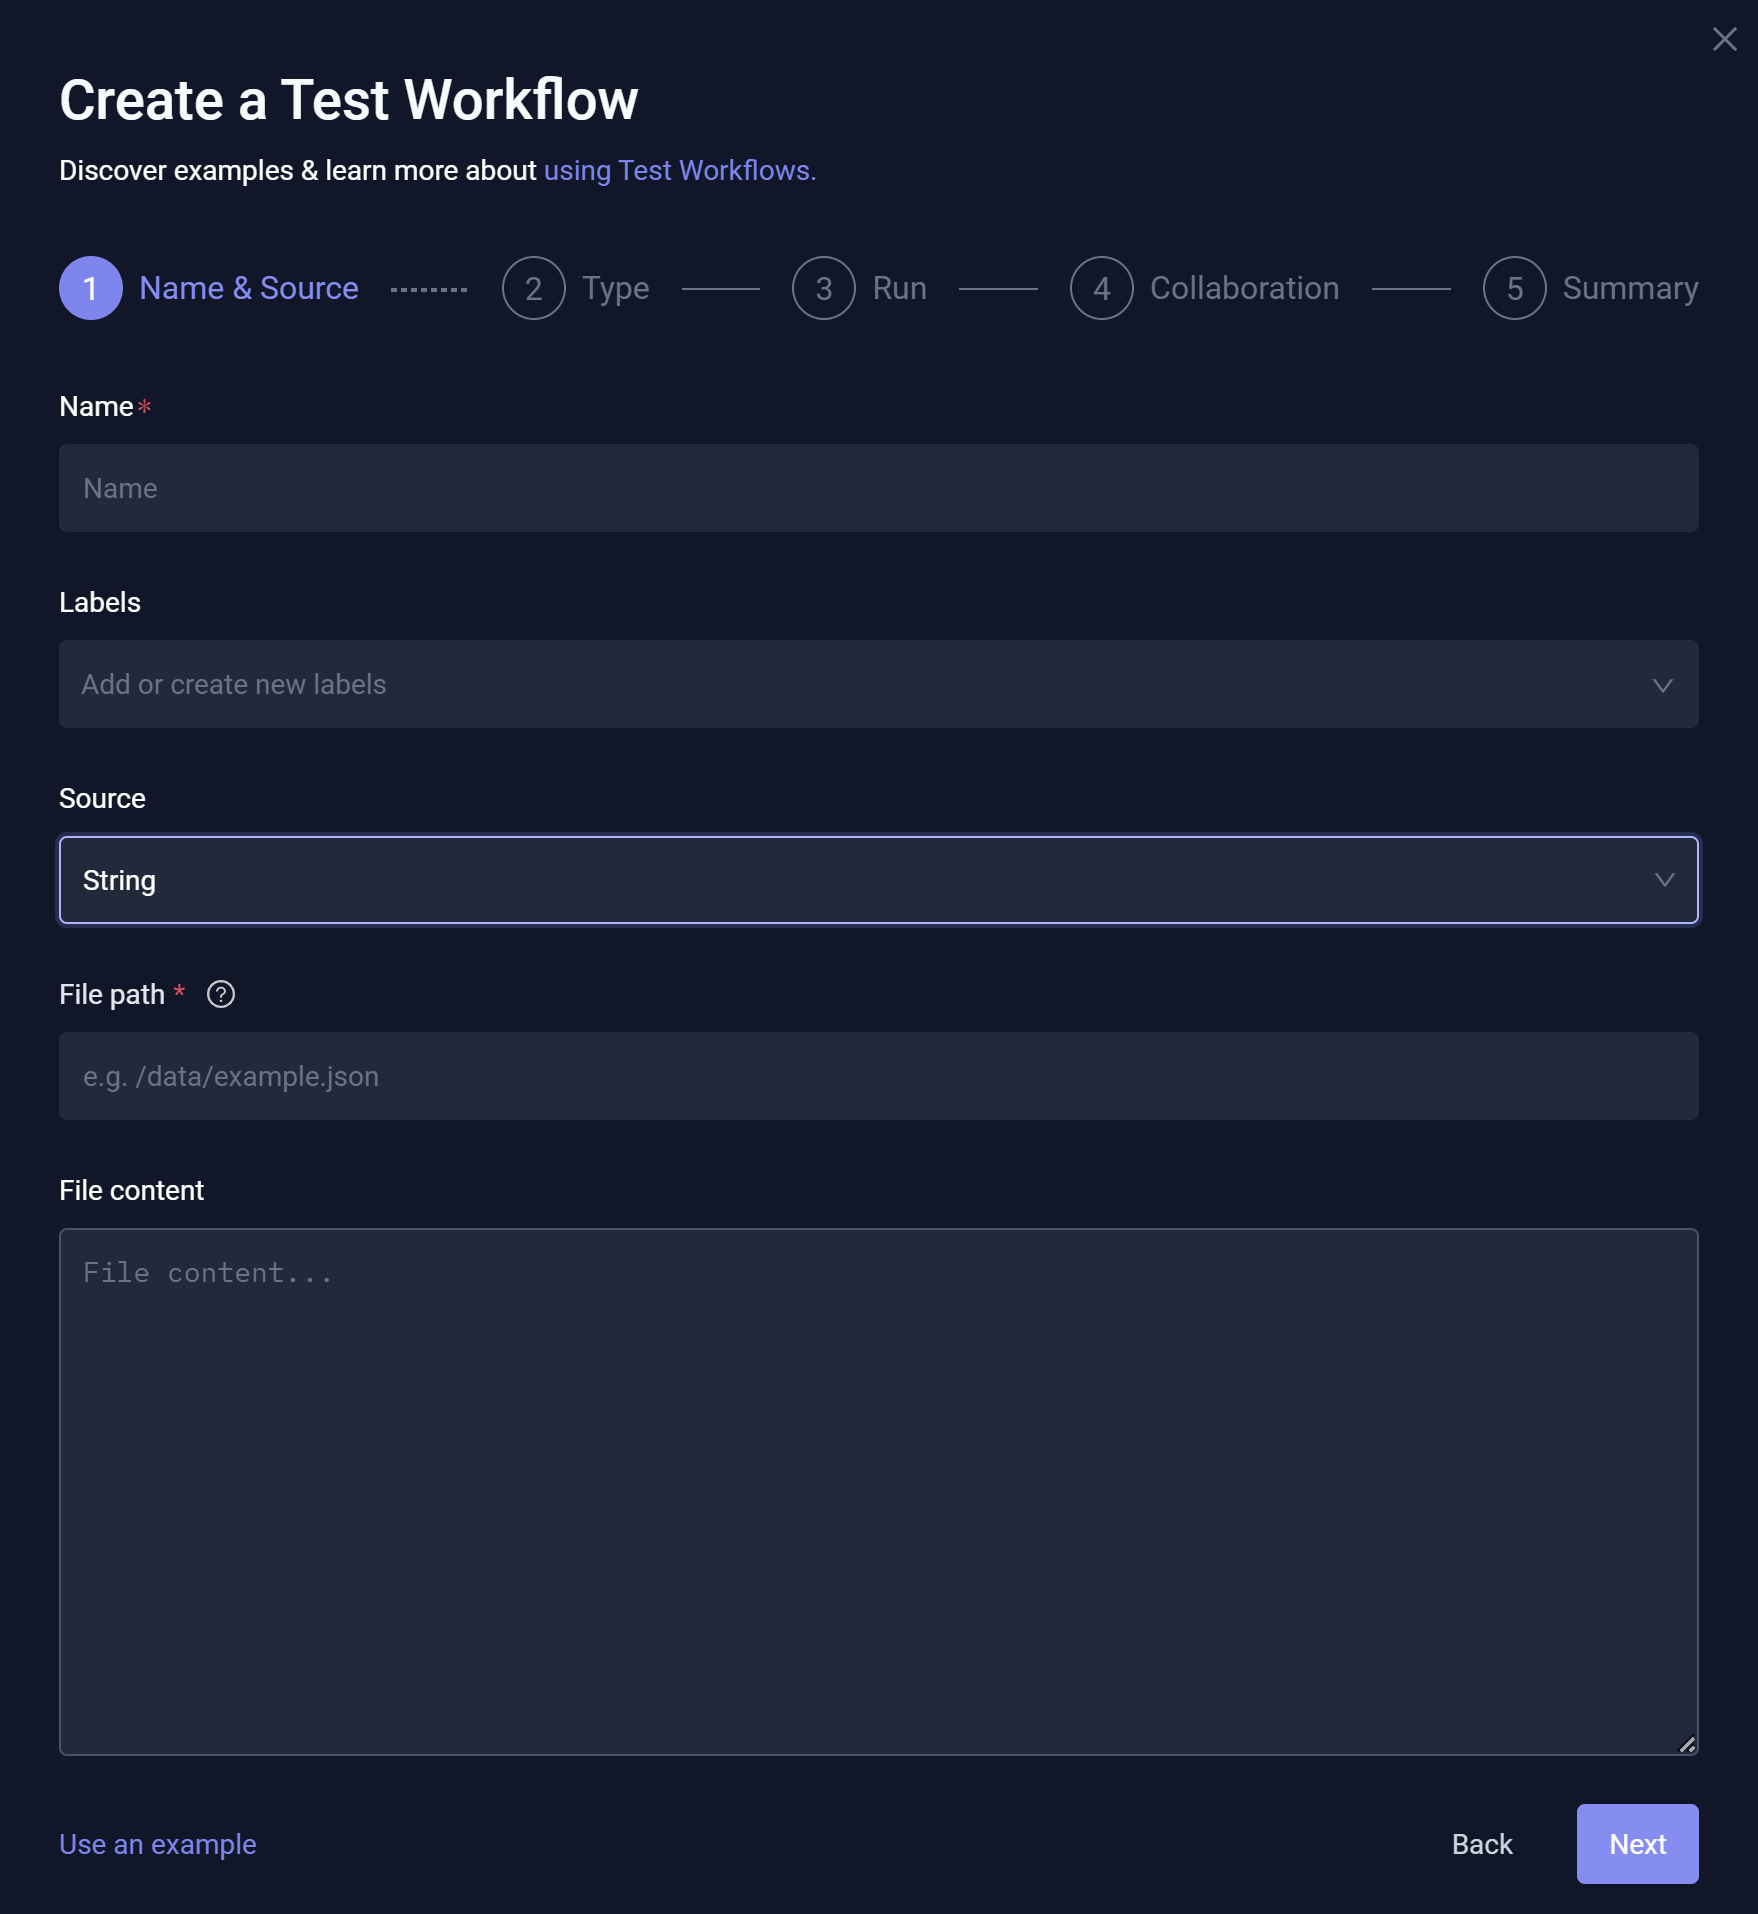
Task: Click the Back button
Action: click(x=1482, y=1843)
